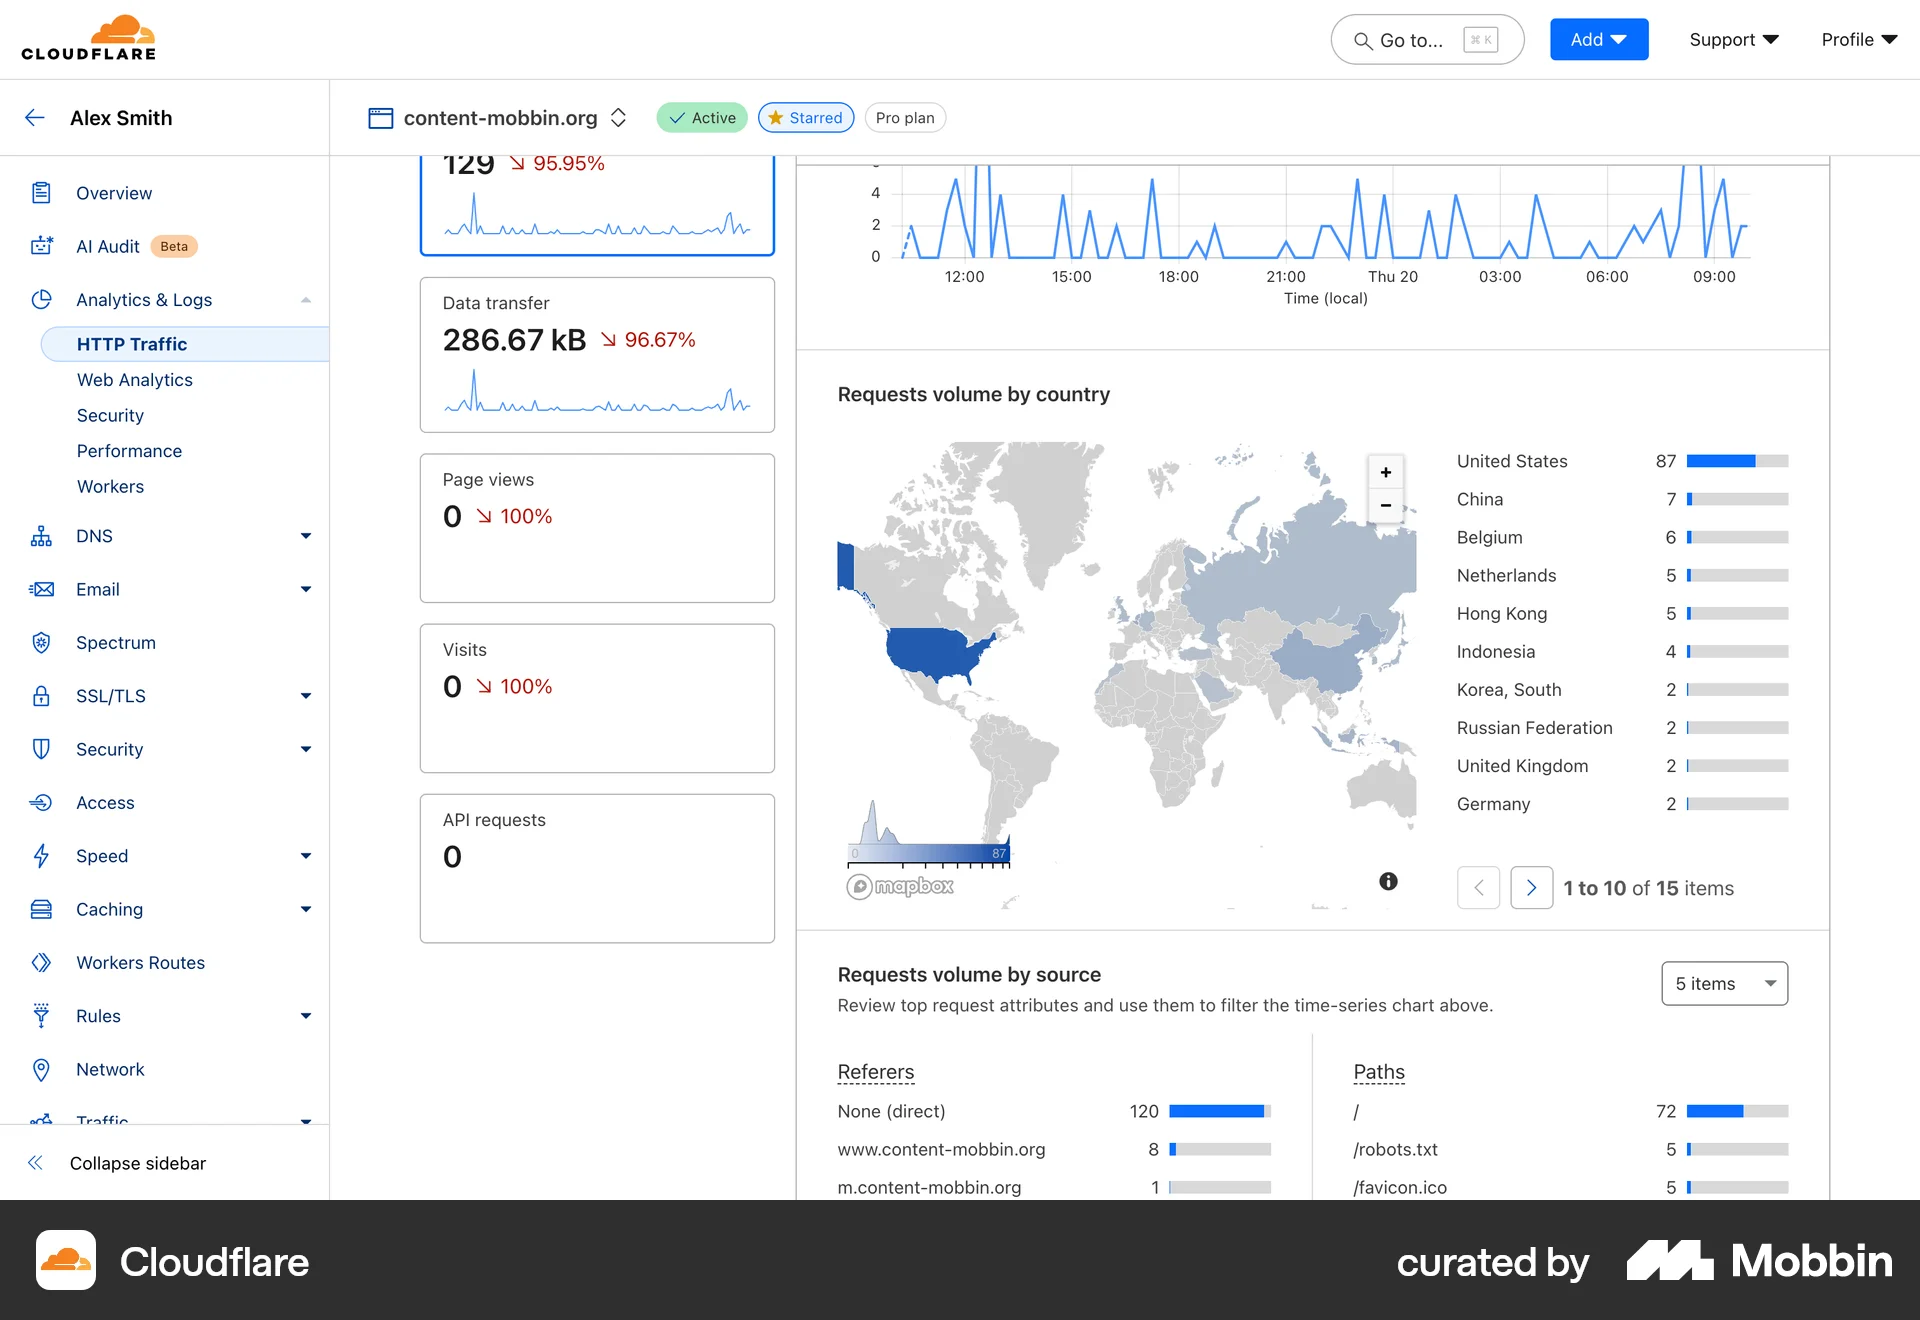Viewport: 1920px width, 1320px height.
Task: Open the DNS settings via its sidebar icon
Action: click(41, 536)
